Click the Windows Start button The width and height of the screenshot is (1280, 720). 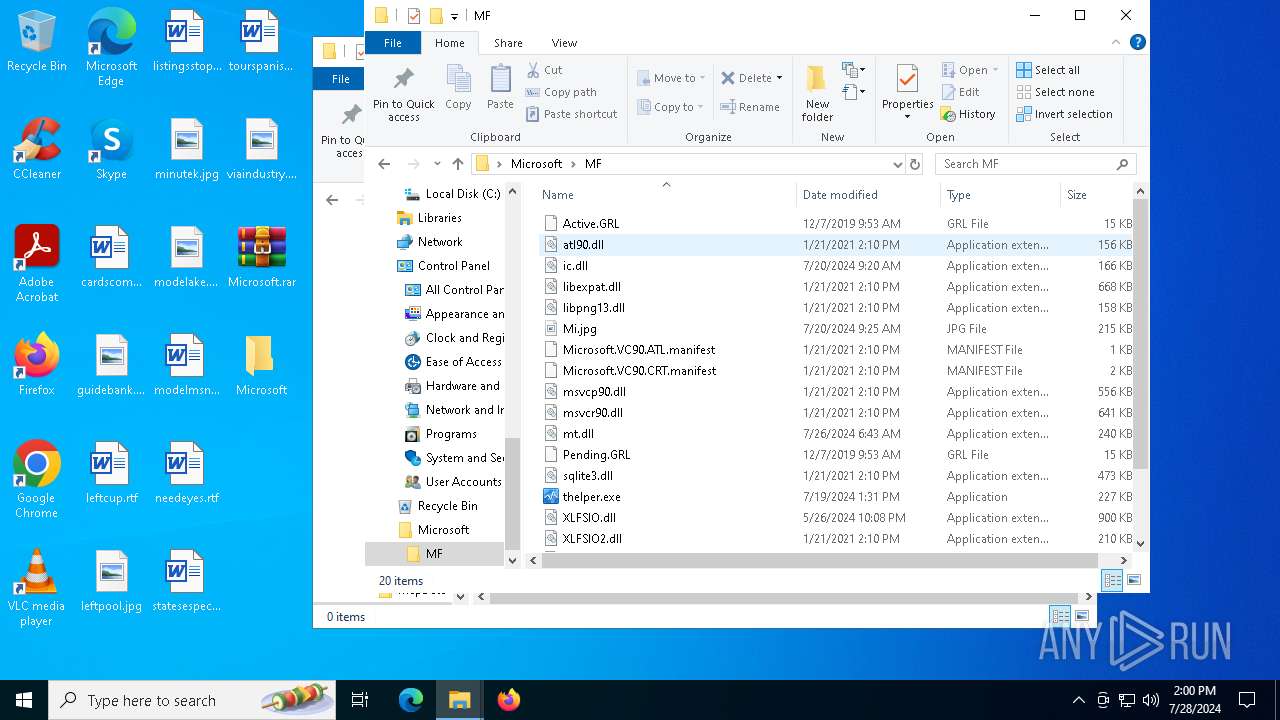coord(24,700)
